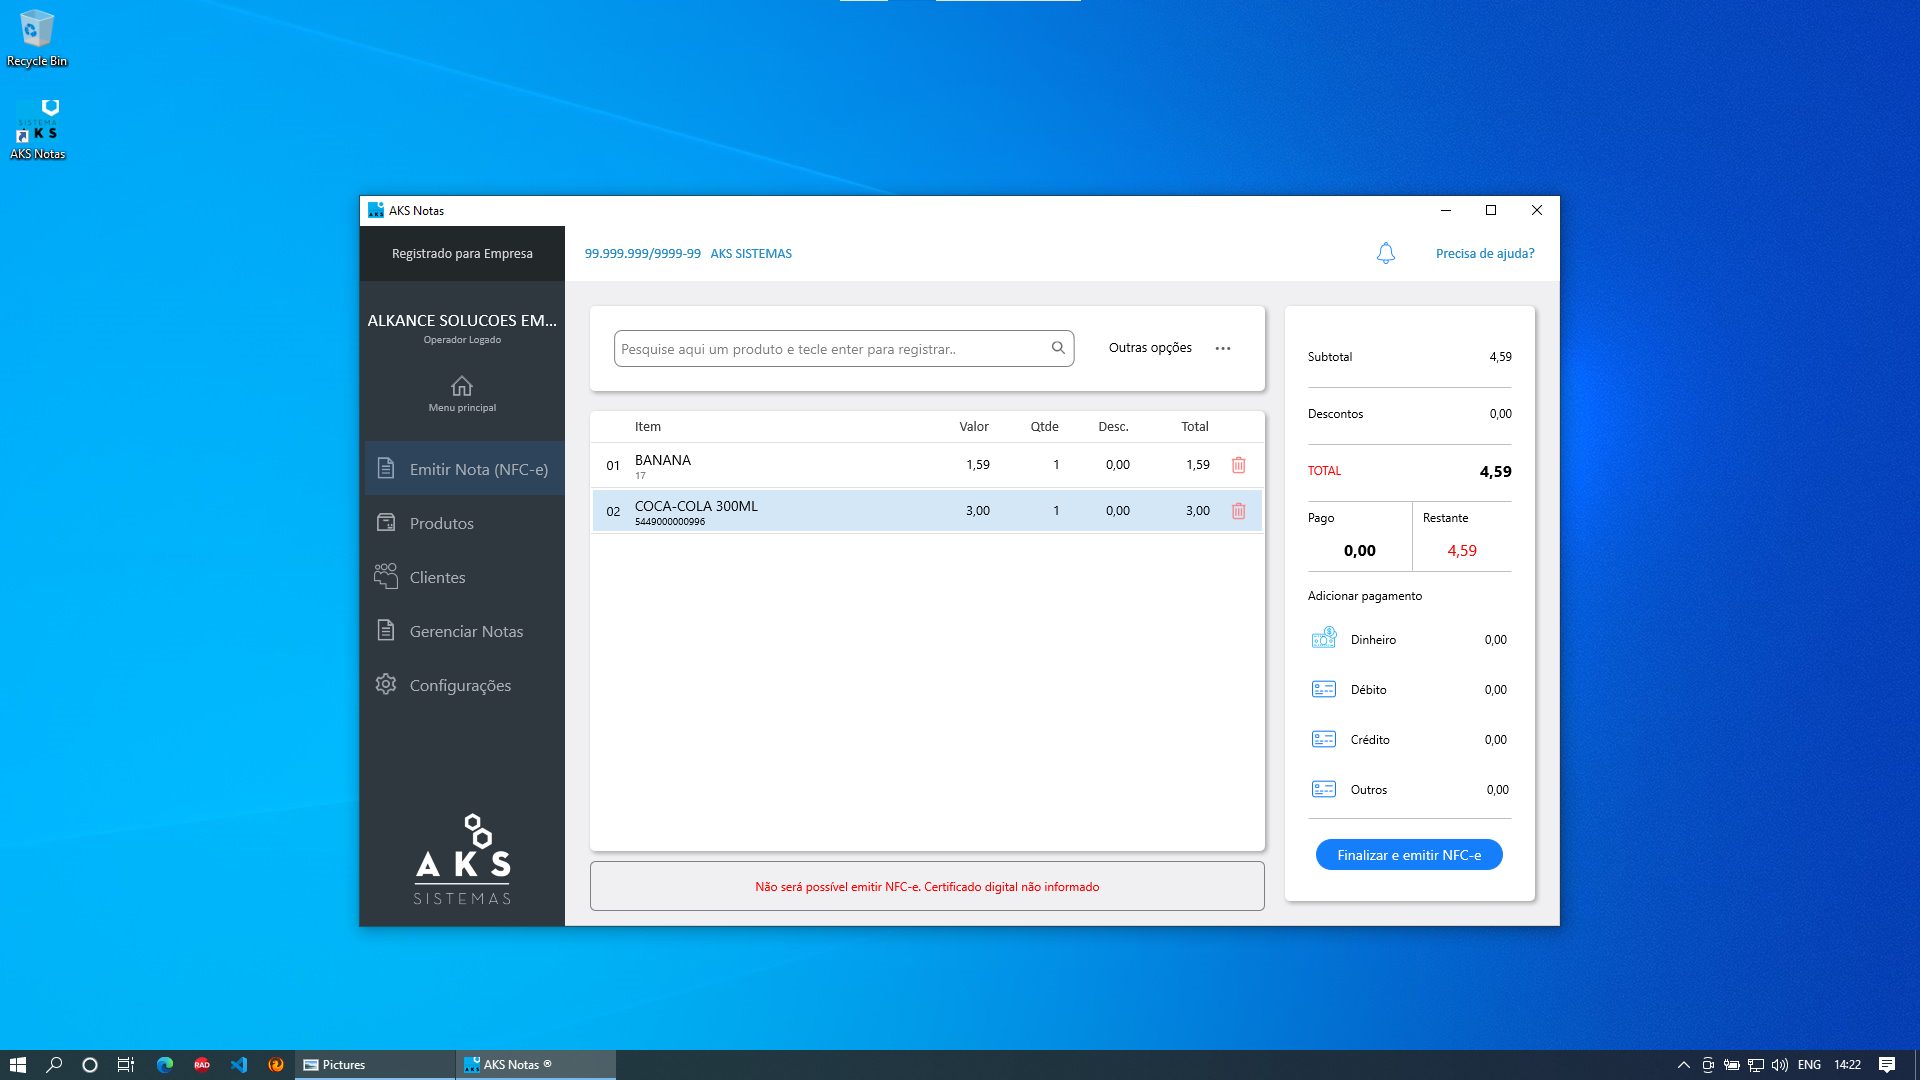Go to Menu principal

coord(462,393)
